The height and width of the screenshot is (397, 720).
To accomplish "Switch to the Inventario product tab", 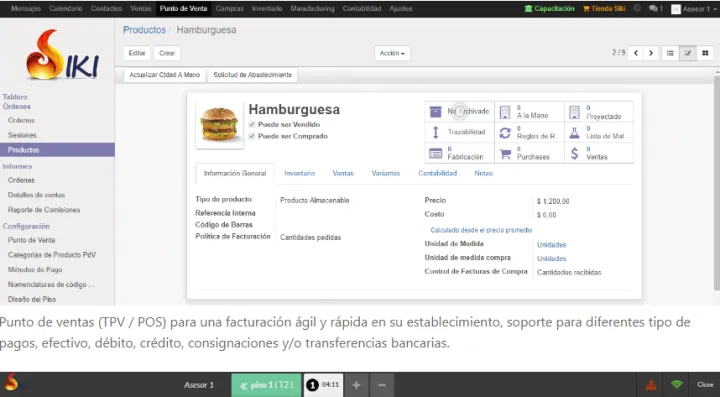I will [299, 173].
